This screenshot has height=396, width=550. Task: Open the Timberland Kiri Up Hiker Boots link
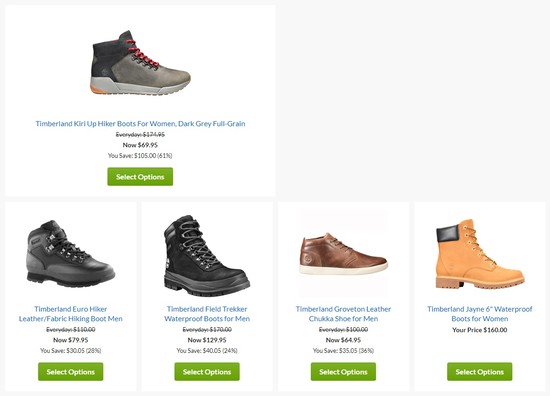[140, 123]
